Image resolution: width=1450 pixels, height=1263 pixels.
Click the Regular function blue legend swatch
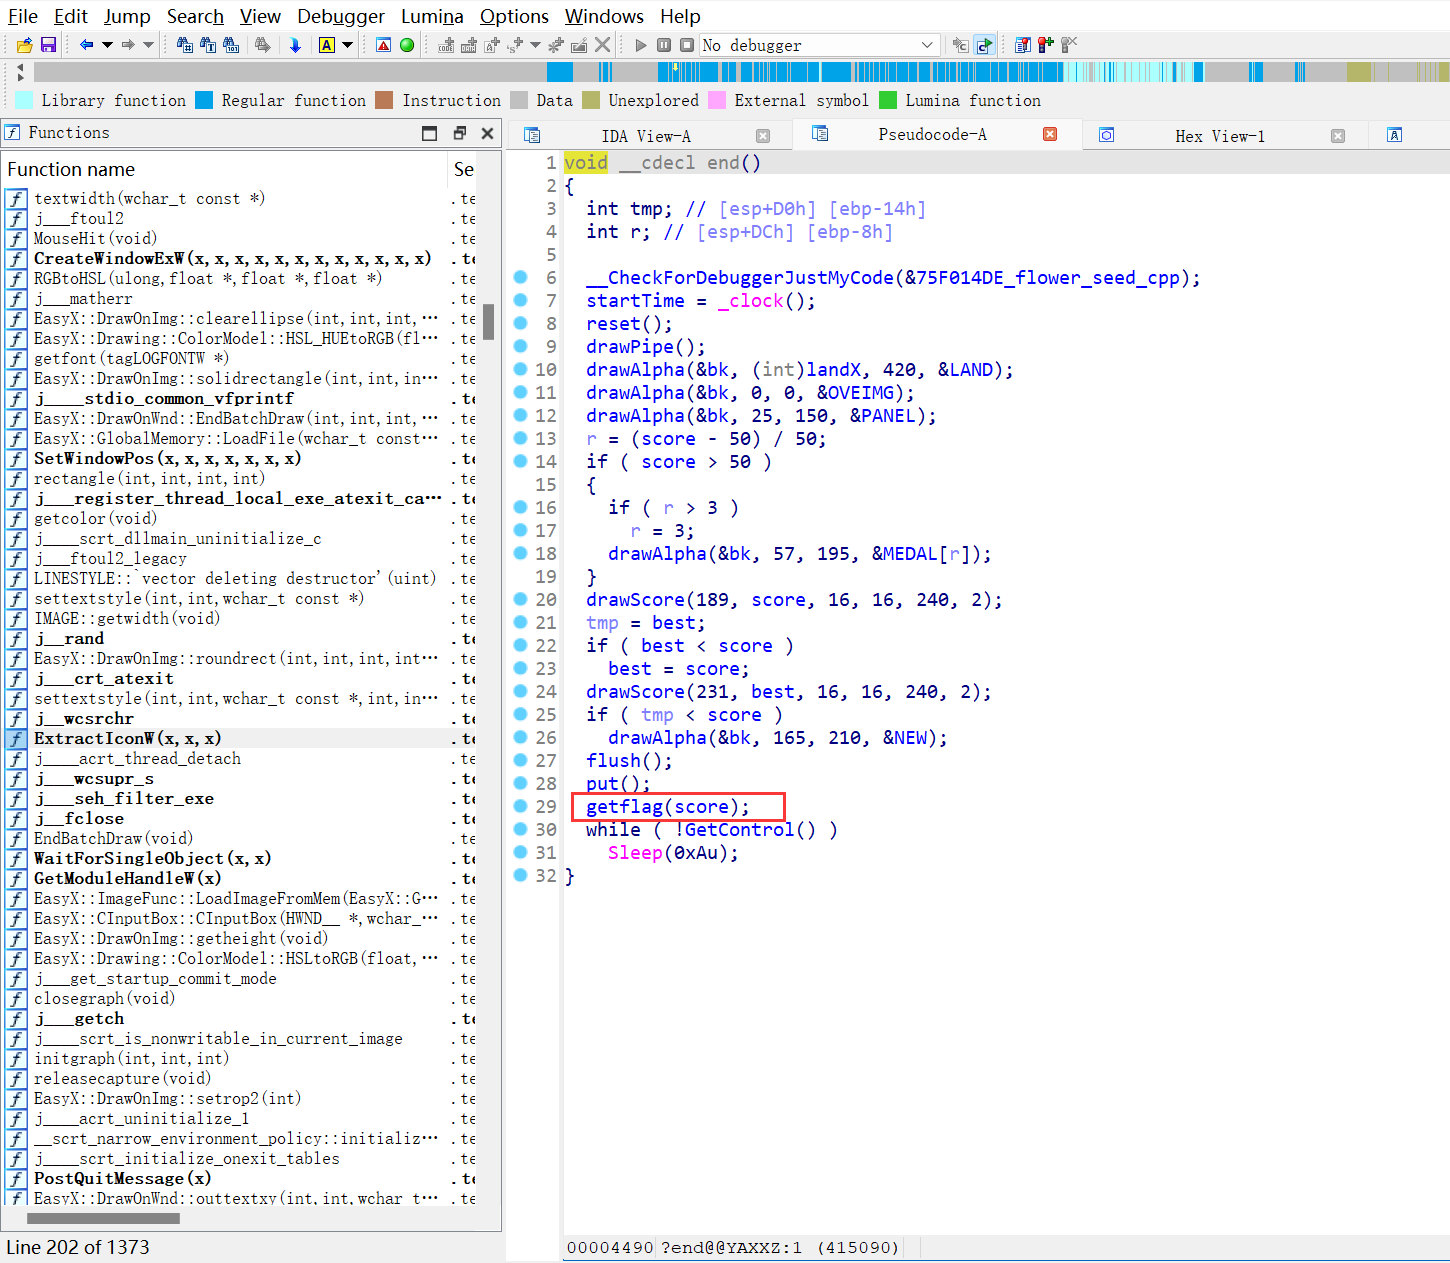(x=204, y=100)
